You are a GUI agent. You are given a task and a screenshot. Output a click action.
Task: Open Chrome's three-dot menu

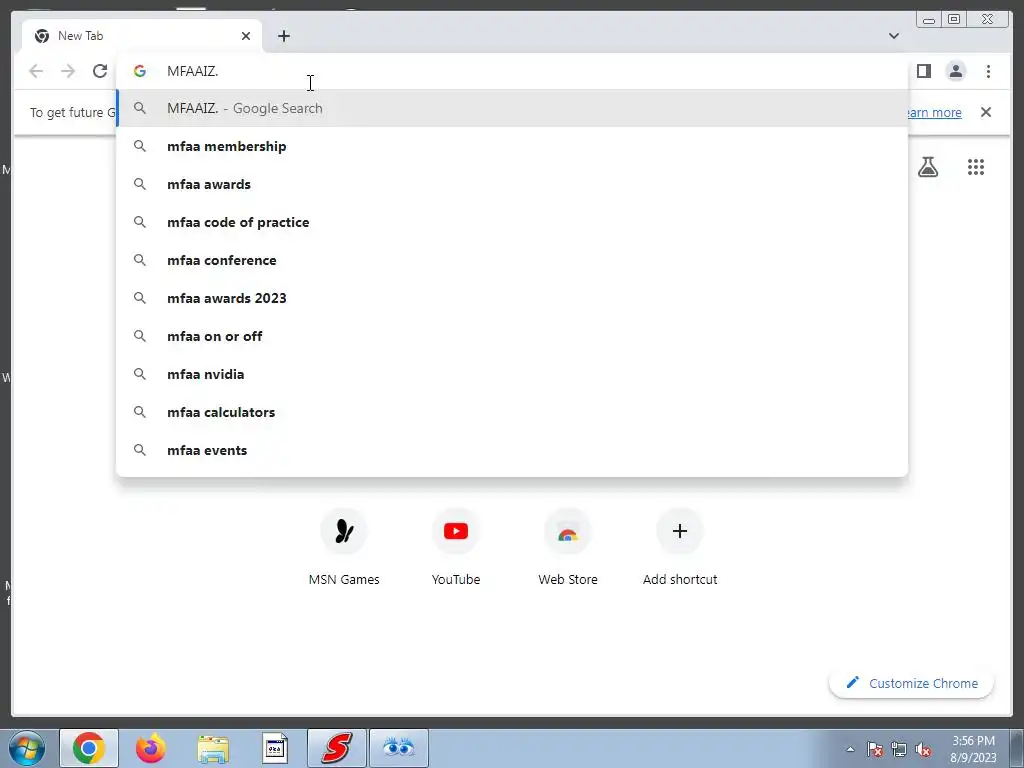pyautogui.click(x=988, y=71)
